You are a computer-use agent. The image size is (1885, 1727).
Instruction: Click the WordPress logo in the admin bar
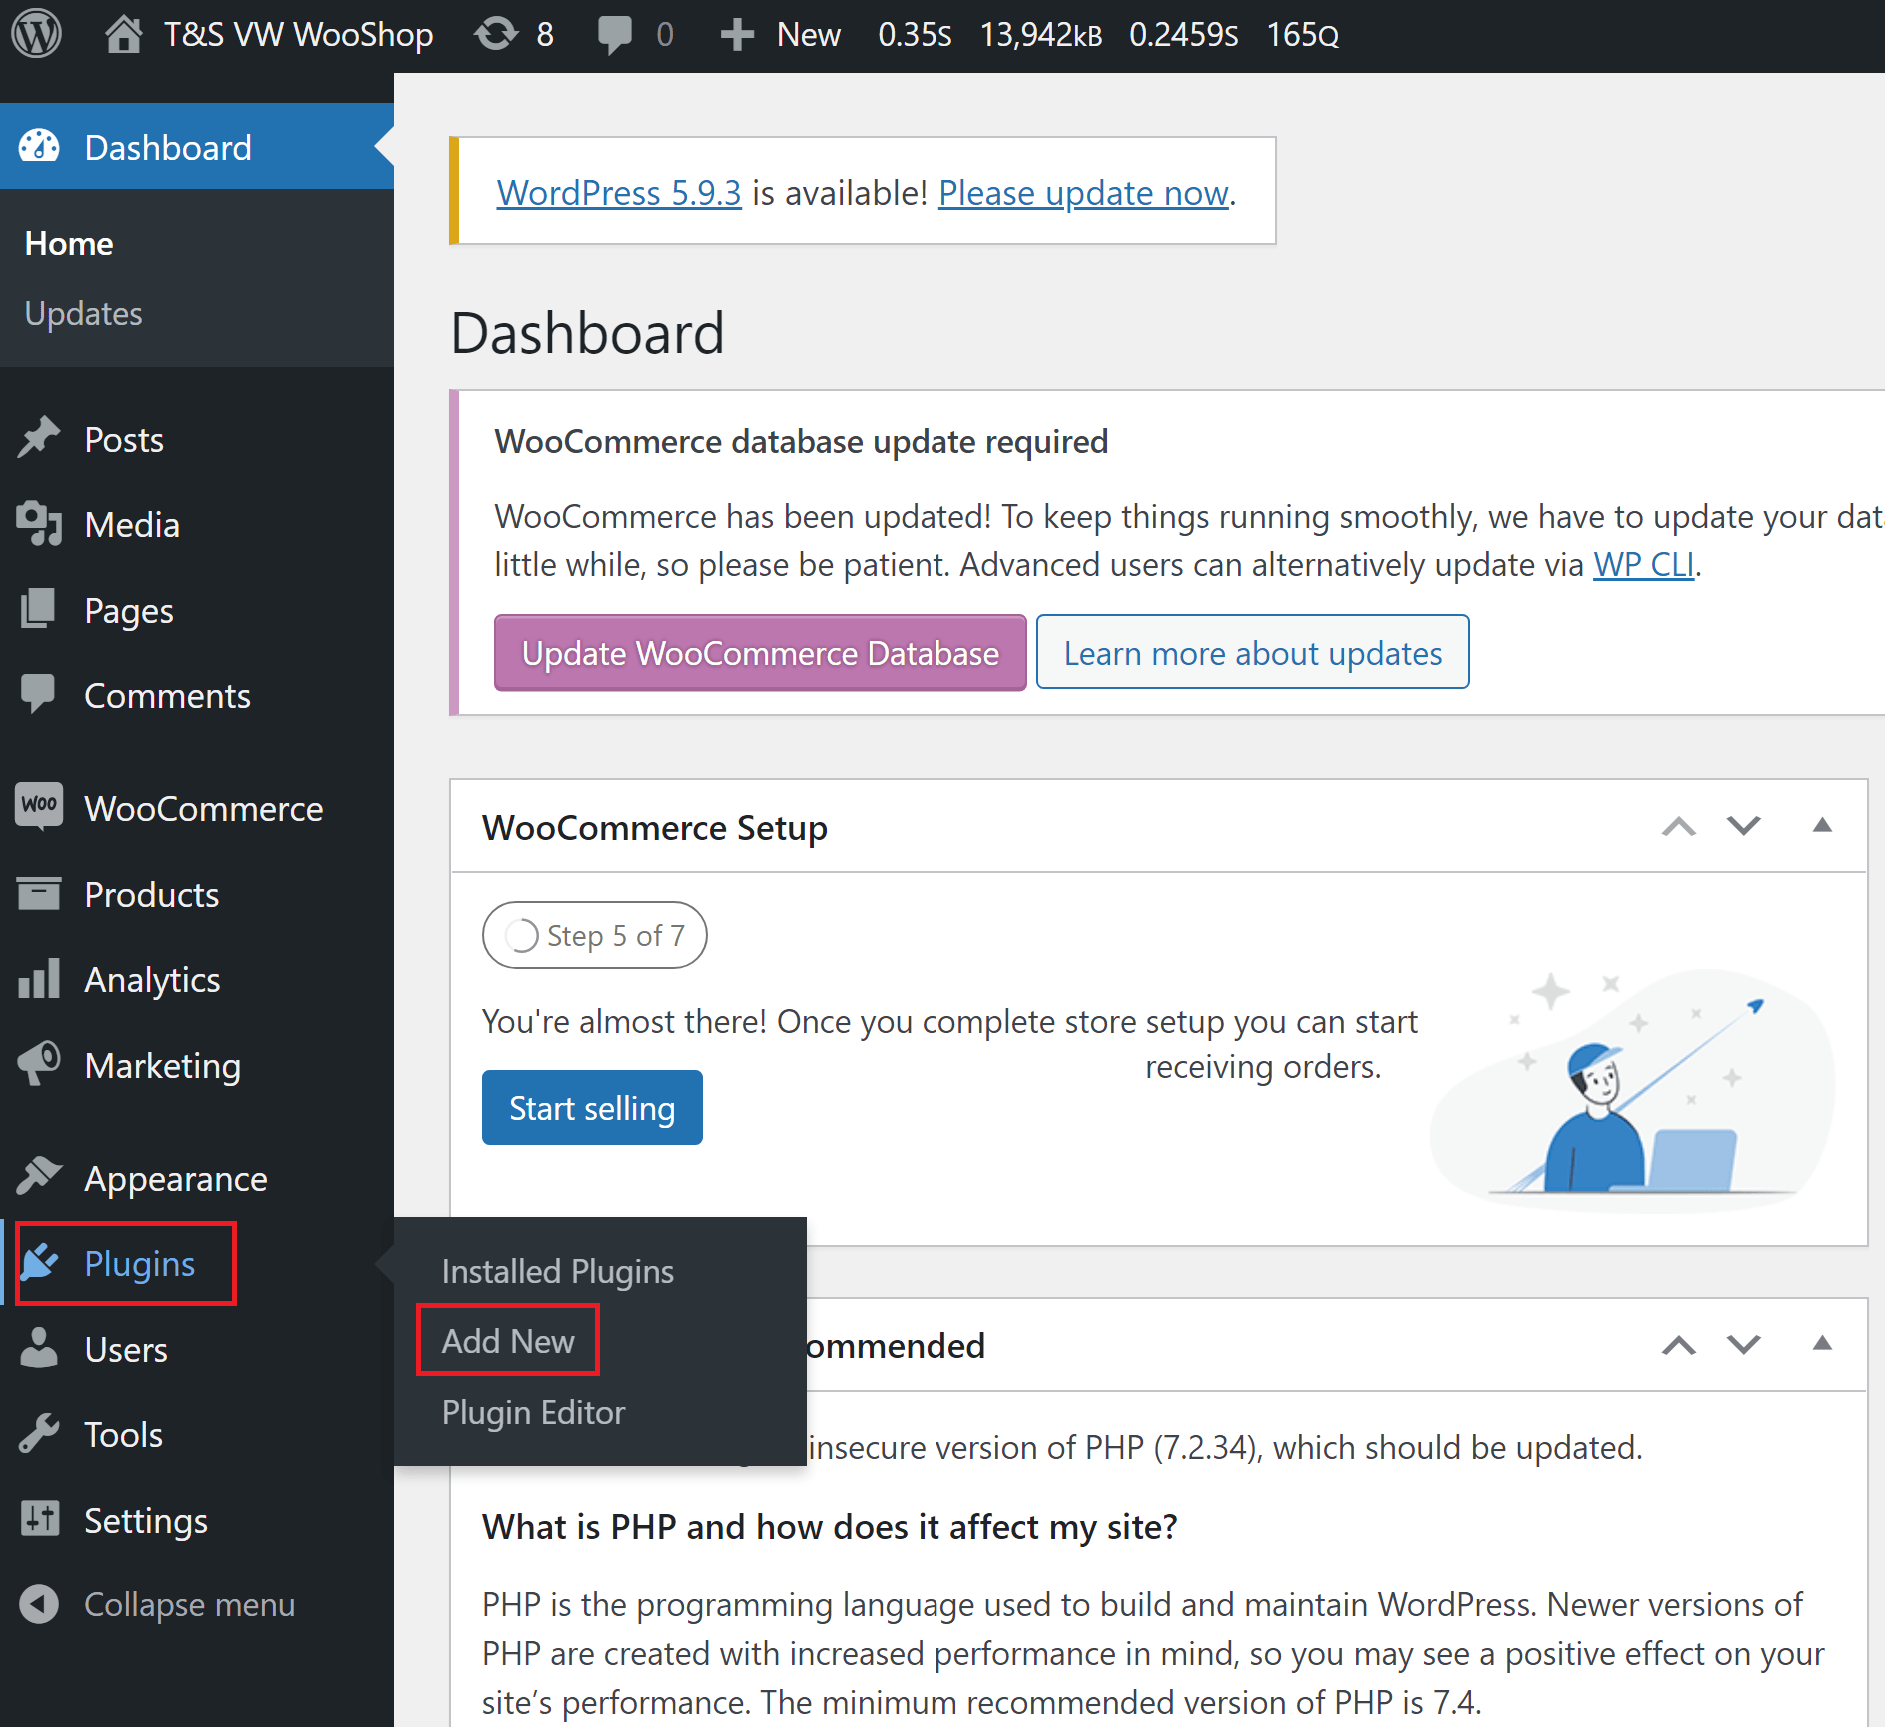point(36,33)
